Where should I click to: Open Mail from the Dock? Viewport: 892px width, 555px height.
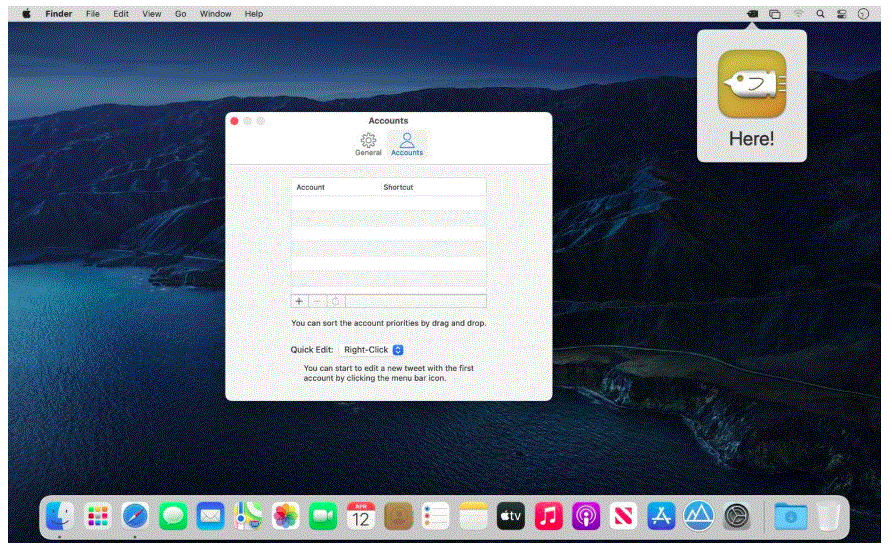(210, 517)
